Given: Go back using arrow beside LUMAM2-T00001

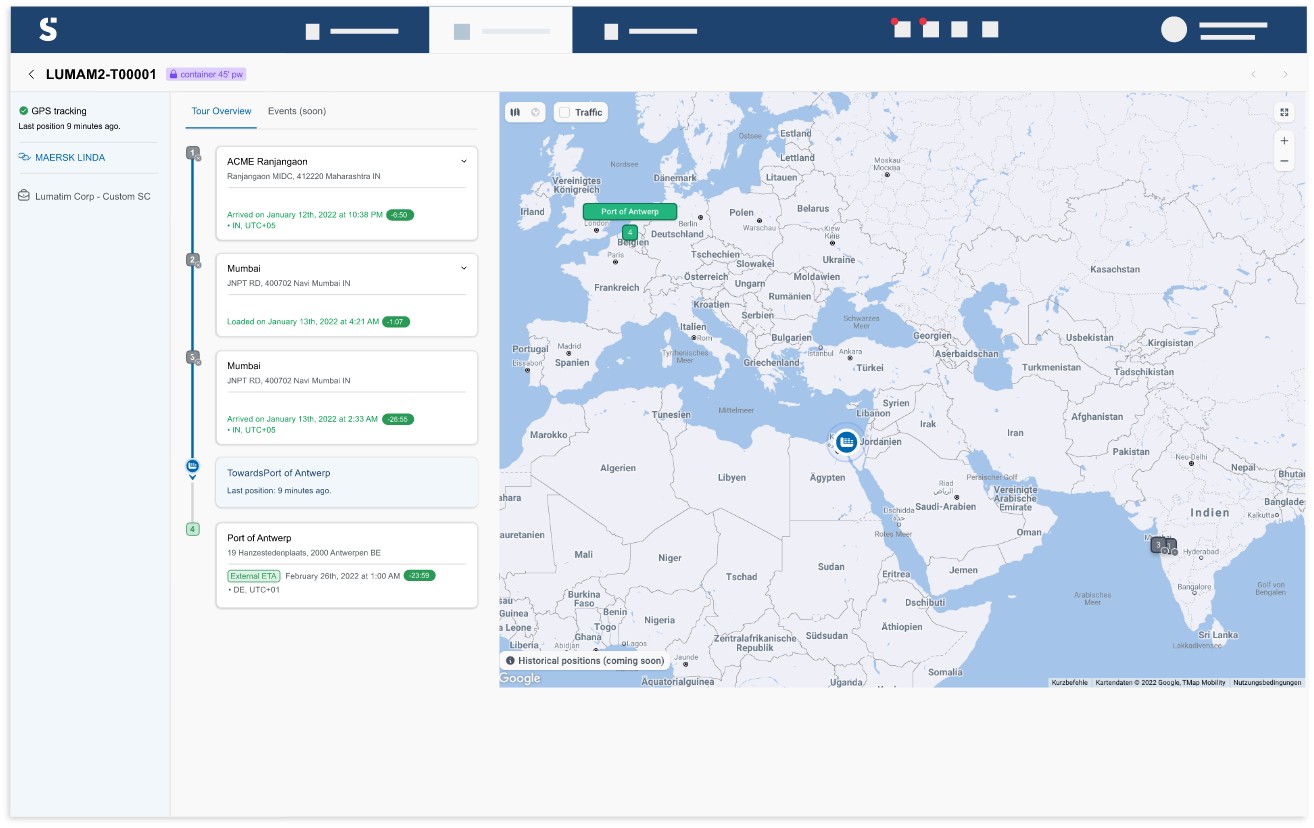Looking at the screenshot, I should pyautogui.click(x=31, y=74).
